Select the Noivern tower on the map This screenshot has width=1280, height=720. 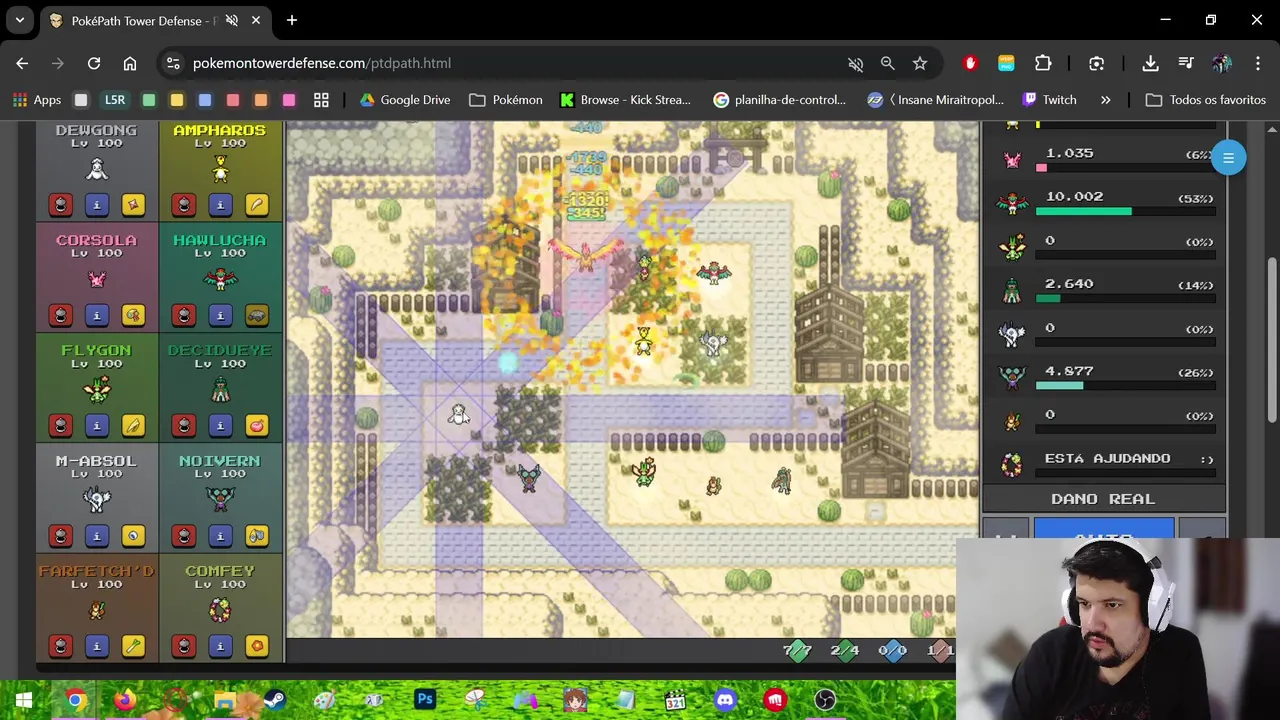[x=528, y=477]
